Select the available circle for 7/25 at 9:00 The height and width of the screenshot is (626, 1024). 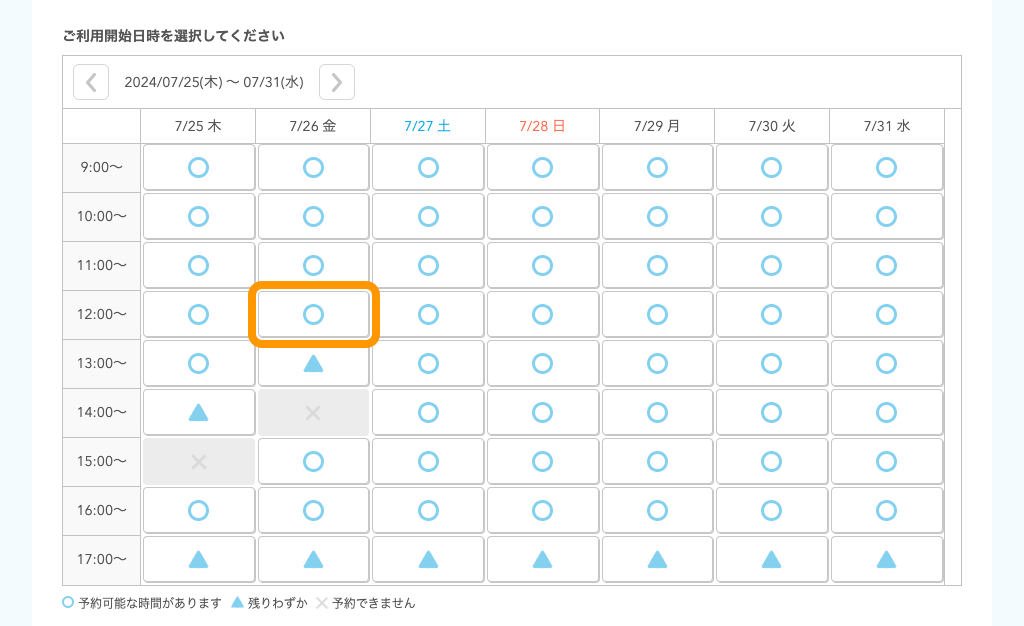[198, 167]
